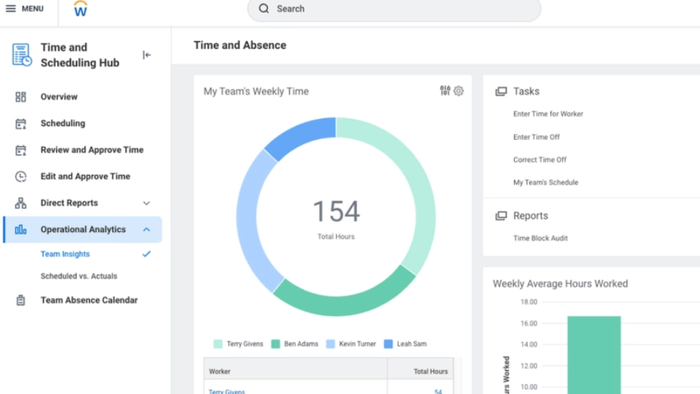This screenshot has width=700, height=394.
Task: Toggle Leah Sam legend entry
Action: 405,344
